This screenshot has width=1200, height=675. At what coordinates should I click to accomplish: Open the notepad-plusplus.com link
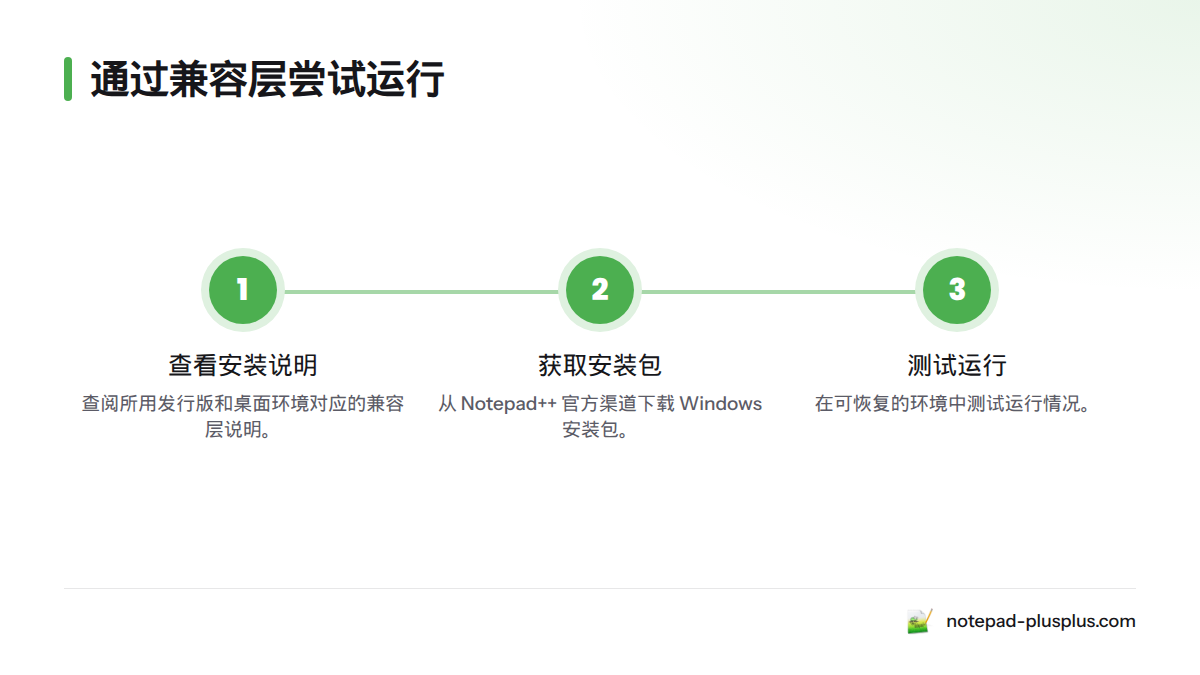(x=1040, y=621)
